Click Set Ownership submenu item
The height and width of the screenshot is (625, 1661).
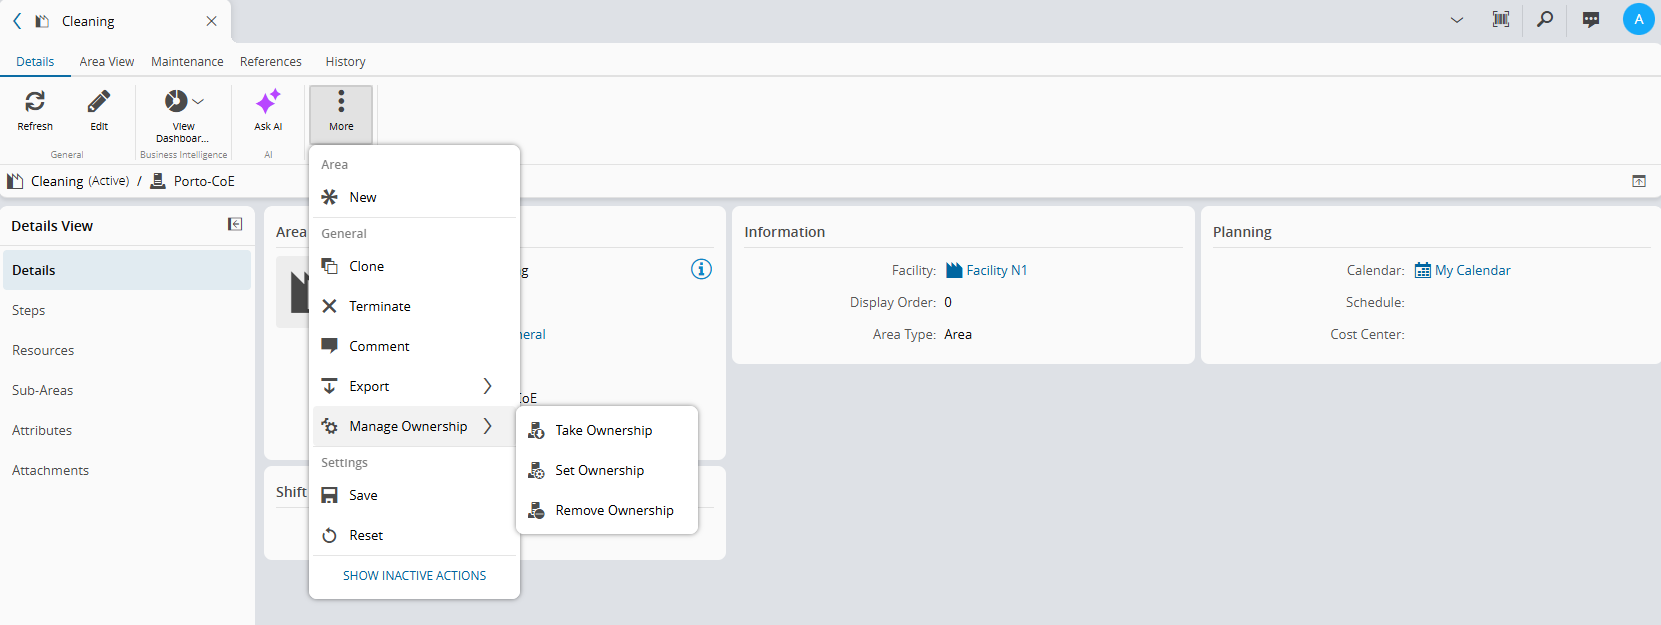coord(606,470)
